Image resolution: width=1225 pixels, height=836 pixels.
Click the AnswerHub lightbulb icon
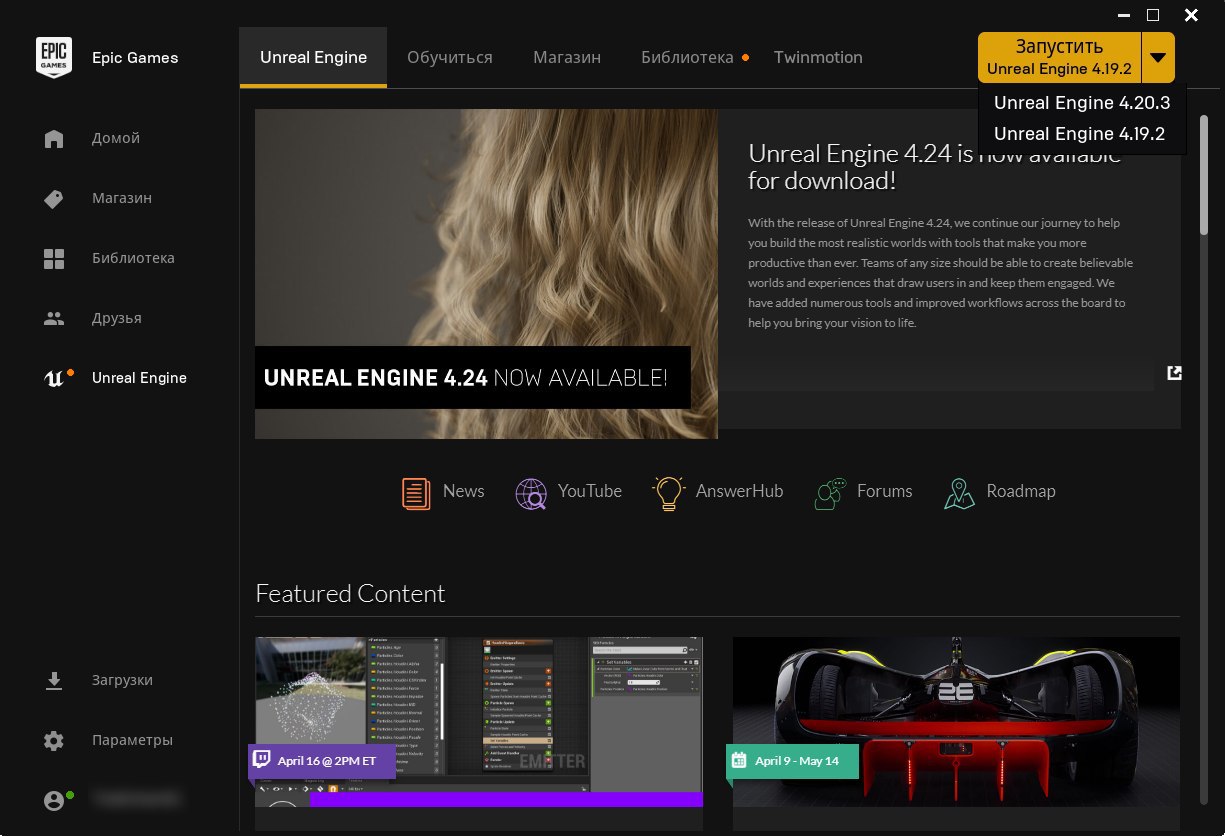[668, 492]
